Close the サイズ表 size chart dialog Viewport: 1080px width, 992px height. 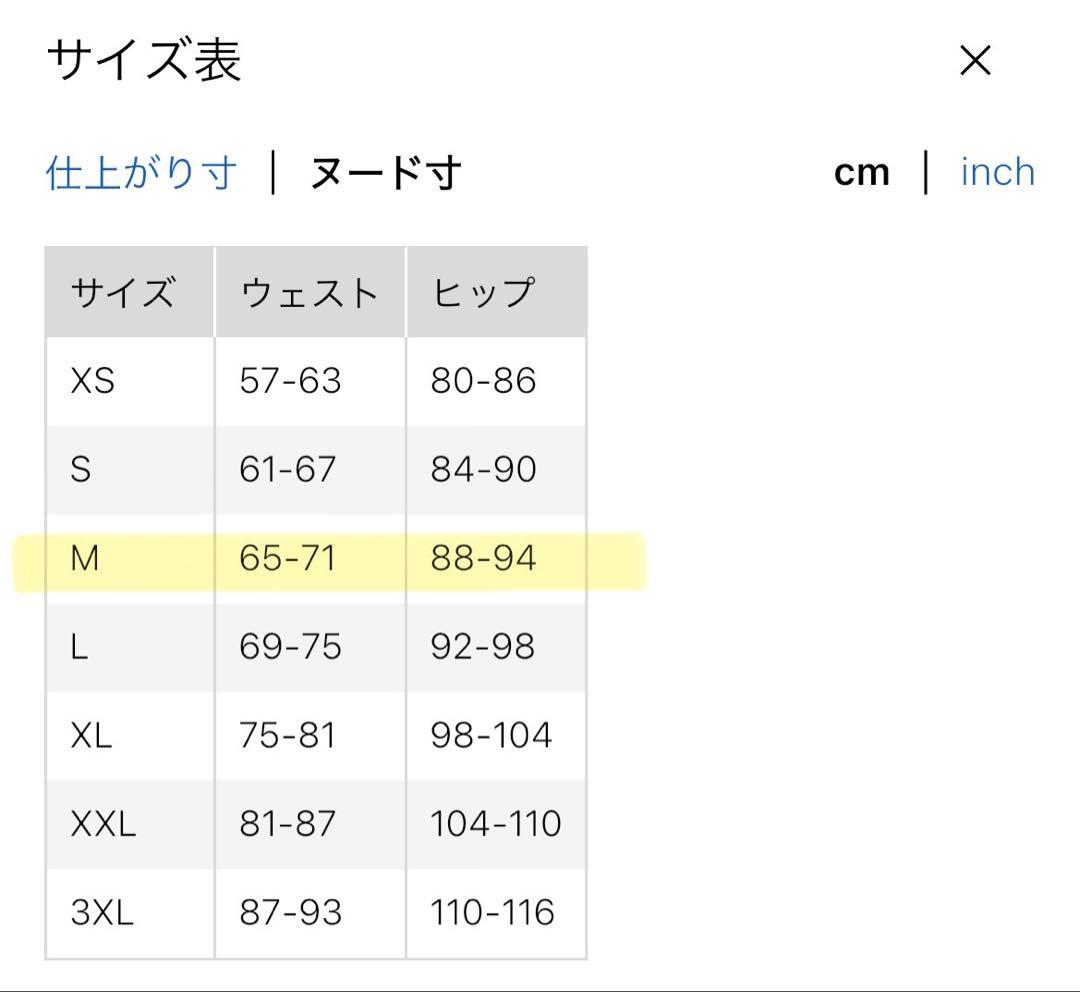pos(975,61)
